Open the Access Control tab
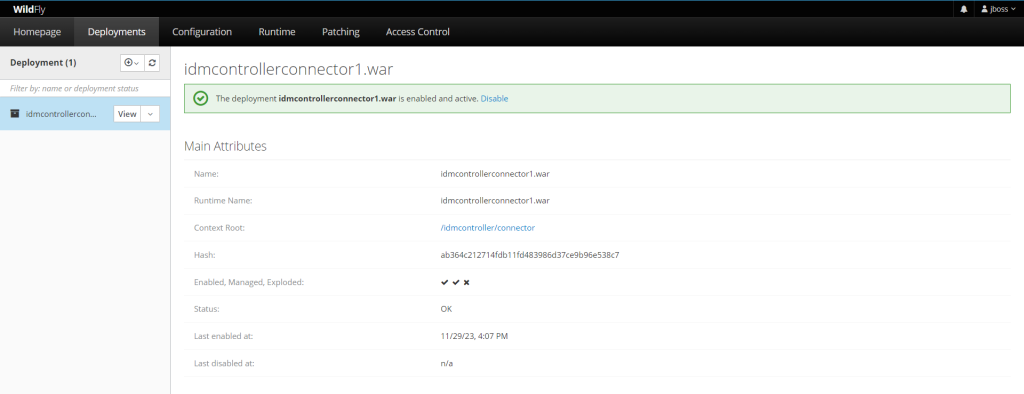1024x394 pixels. pyautogui.click(x=418, y=31)
